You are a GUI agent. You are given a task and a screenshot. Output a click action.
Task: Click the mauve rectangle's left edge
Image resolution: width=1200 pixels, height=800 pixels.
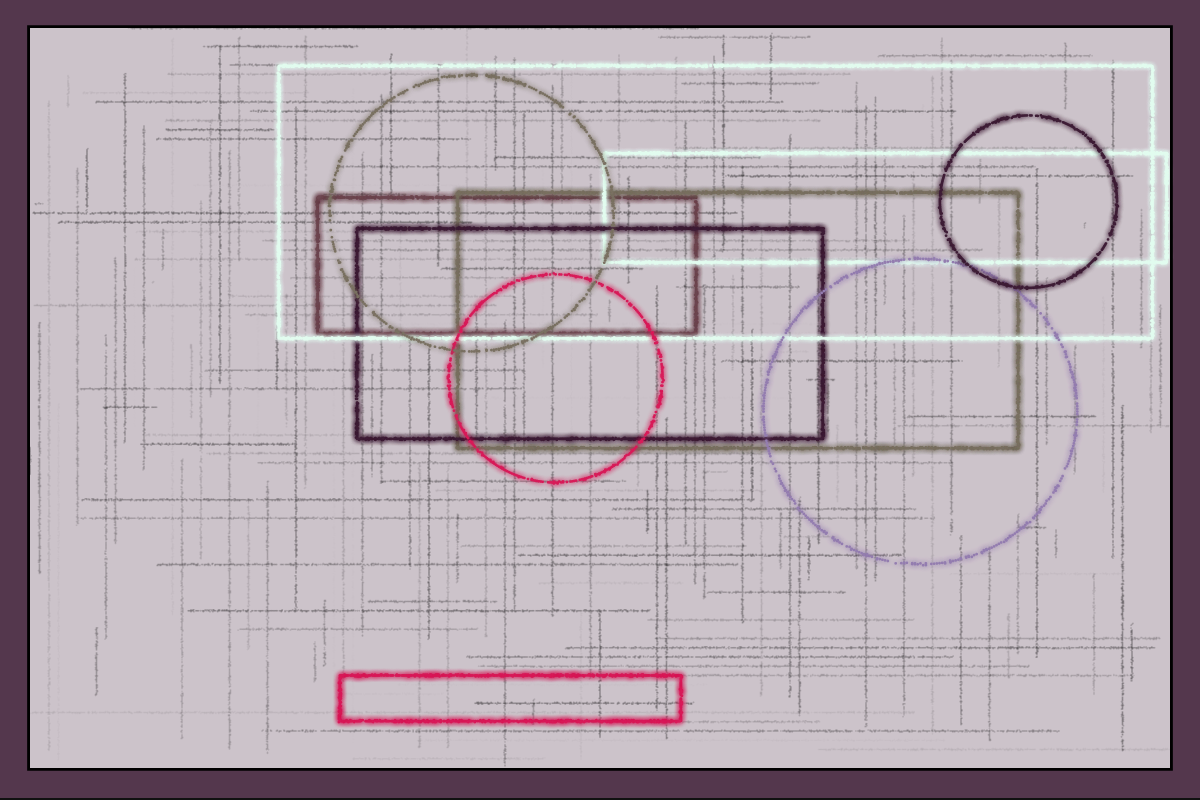(x=318, y=264)
